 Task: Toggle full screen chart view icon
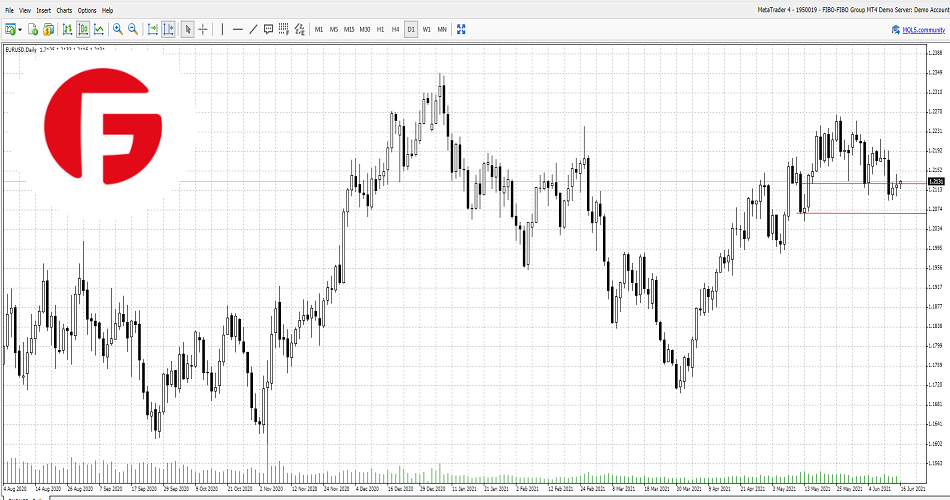coord(461,29)
